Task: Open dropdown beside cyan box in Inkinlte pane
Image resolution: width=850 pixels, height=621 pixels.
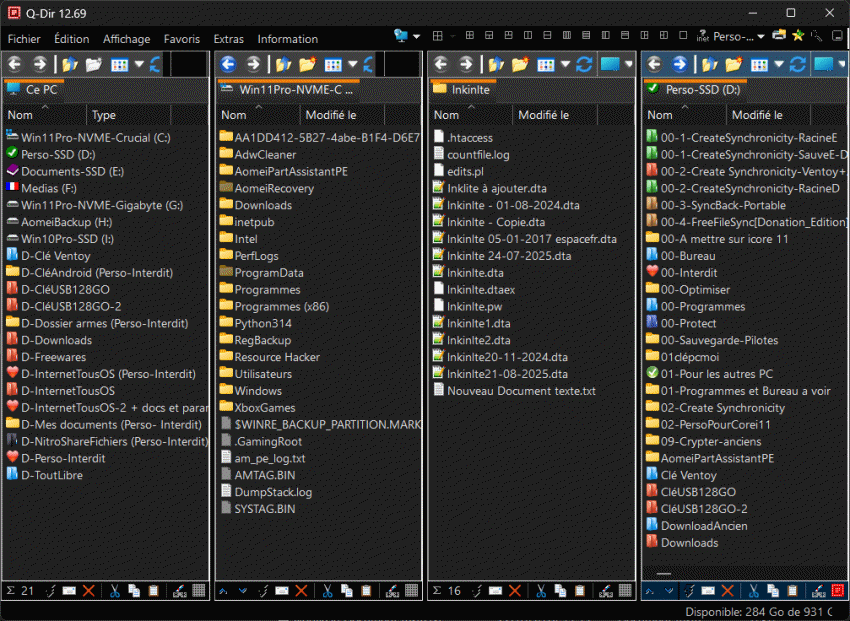Action: pos(628,64)
